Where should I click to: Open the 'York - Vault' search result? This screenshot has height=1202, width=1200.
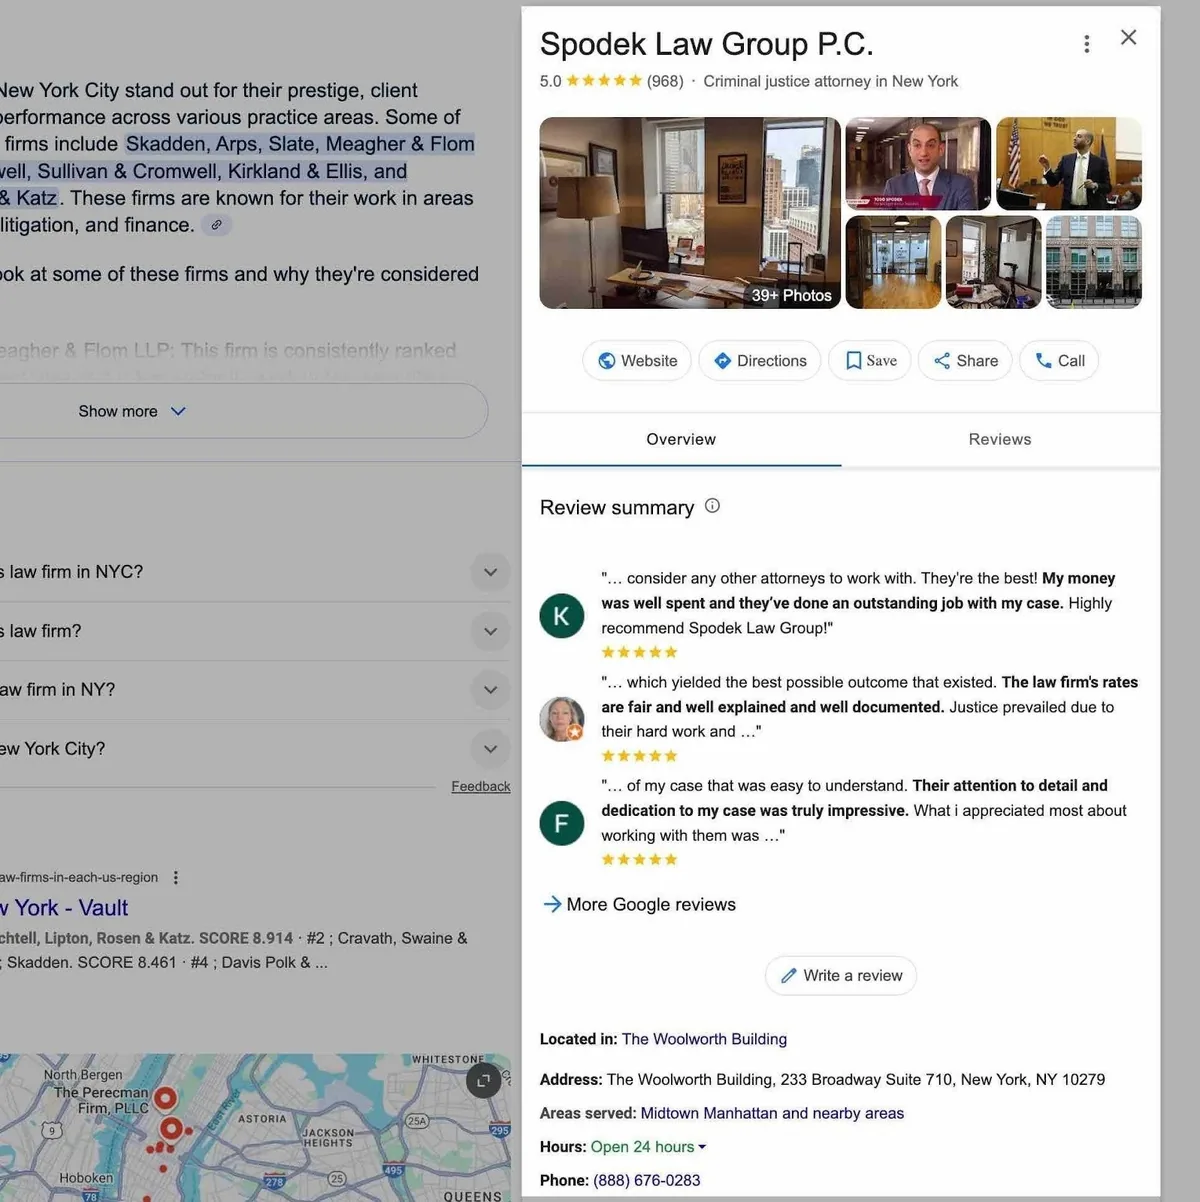pos(64,908)
